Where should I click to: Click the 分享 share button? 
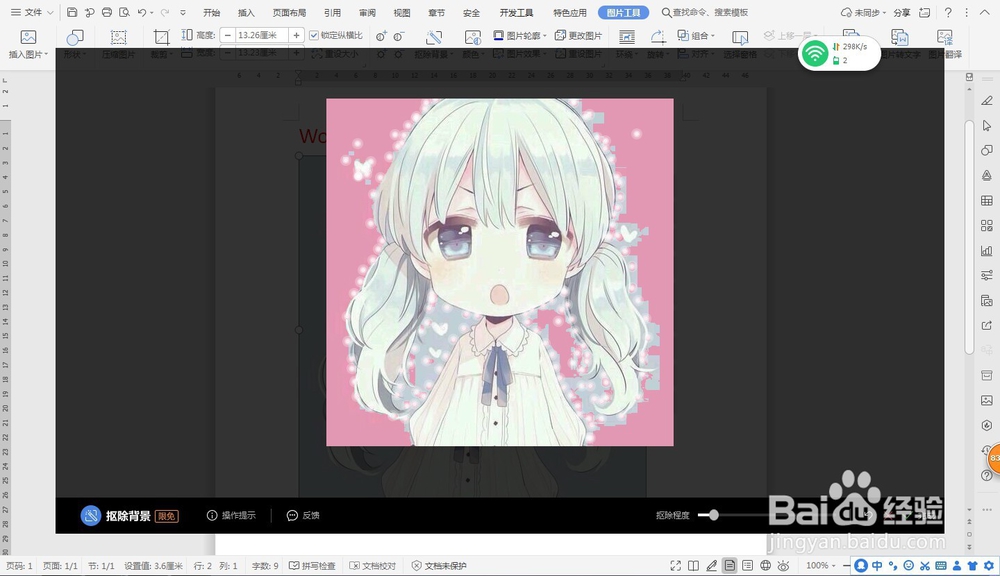pyautogui.click(x=902, y=12)
